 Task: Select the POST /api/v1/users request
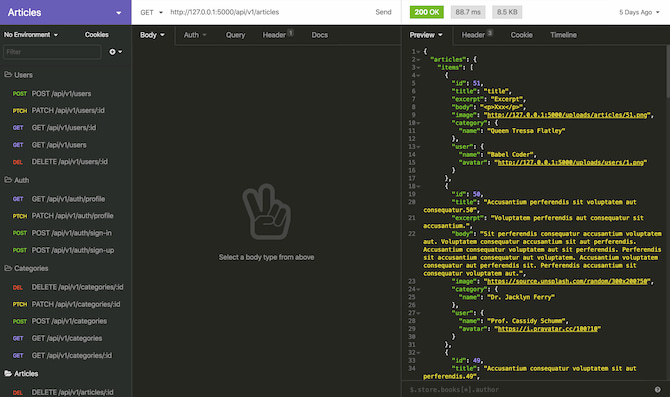[66, 94]
